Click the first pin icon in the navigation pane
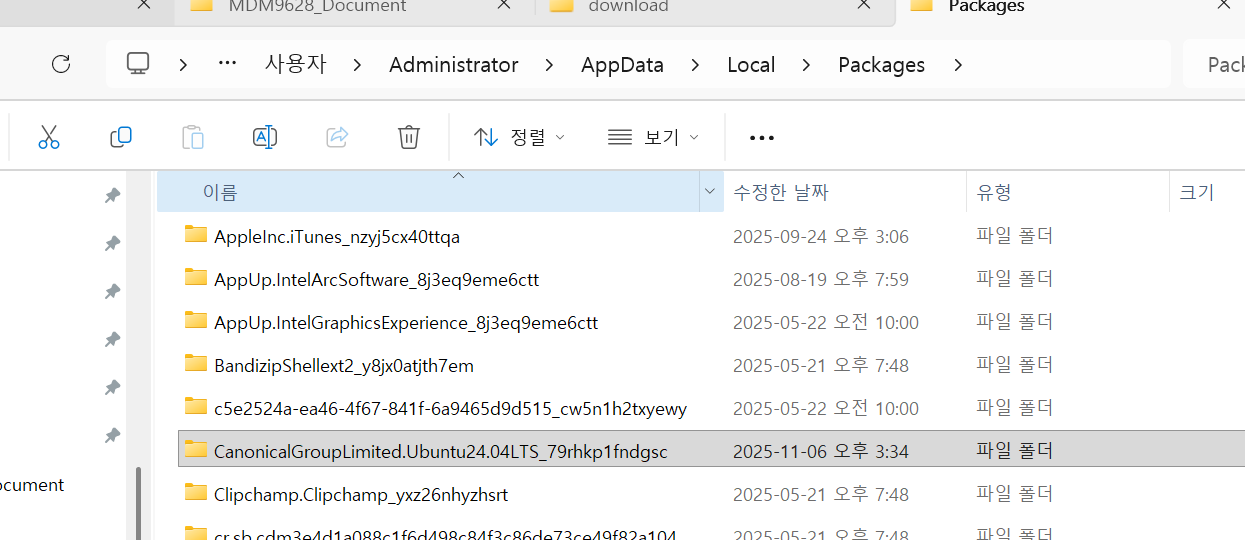1245x540 pixels. [113, 196]
